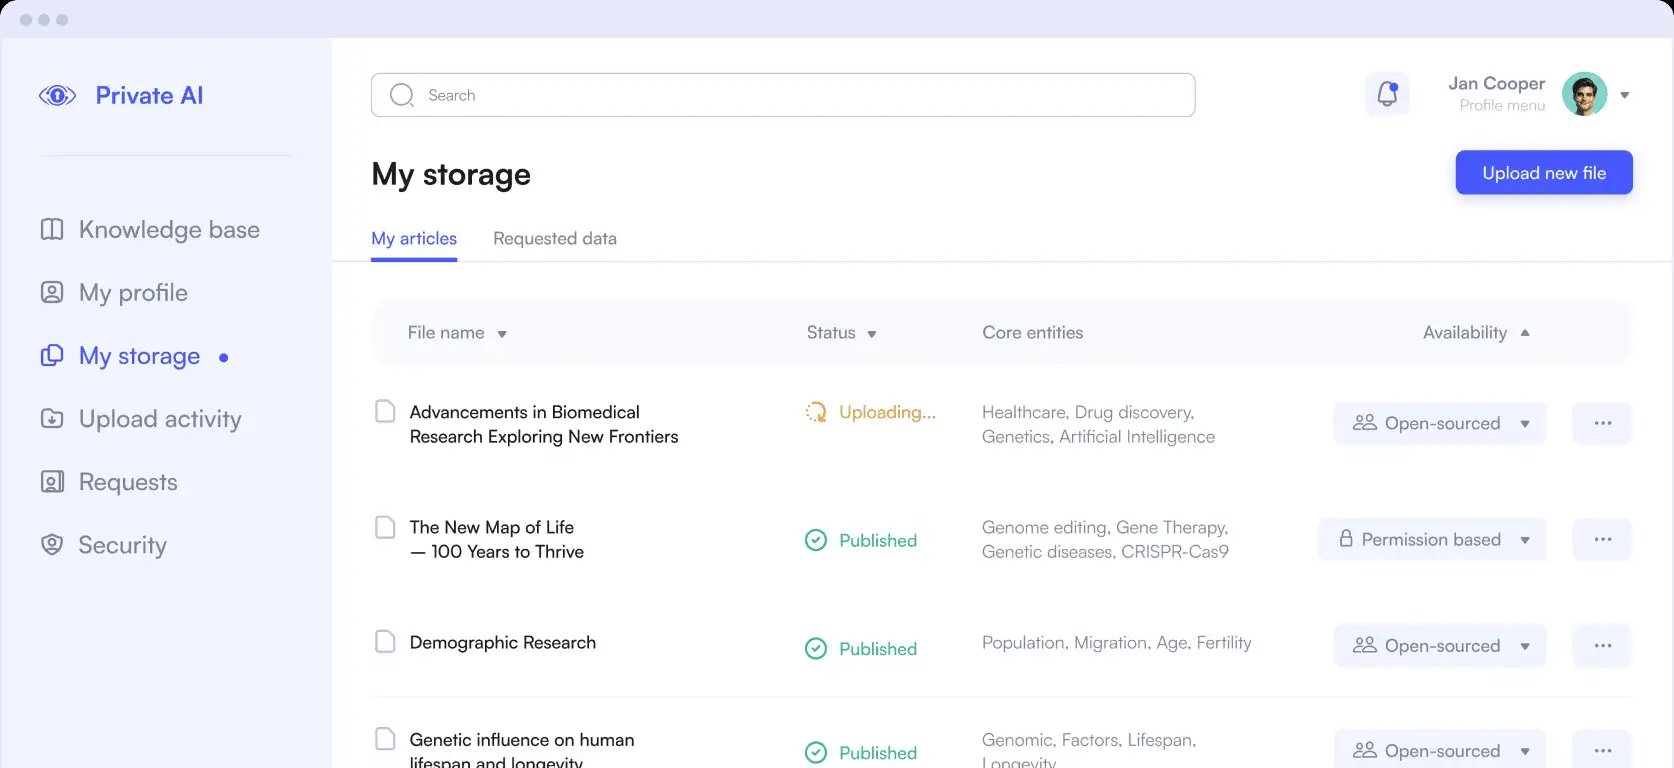Open more options for The New Map of Life
The height and width of the screenshot is (768, 1674).
pos(1602,540)
